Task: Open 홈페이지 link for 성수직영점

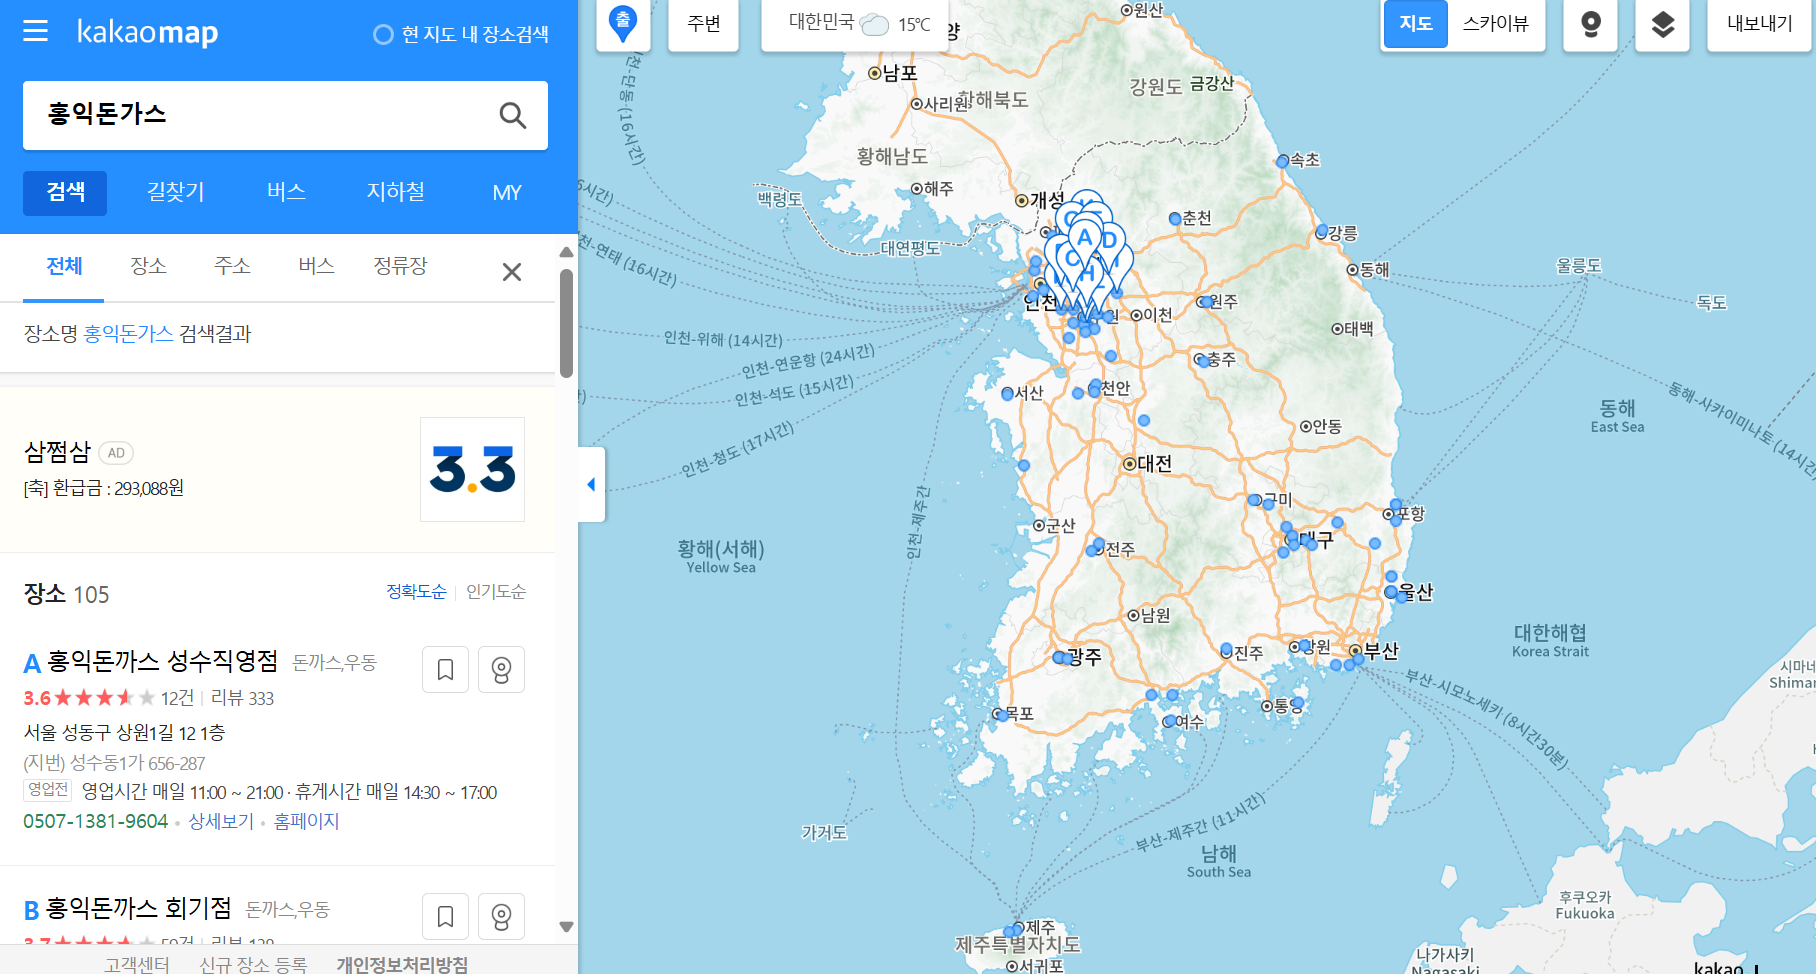Action: click(307, 821)
